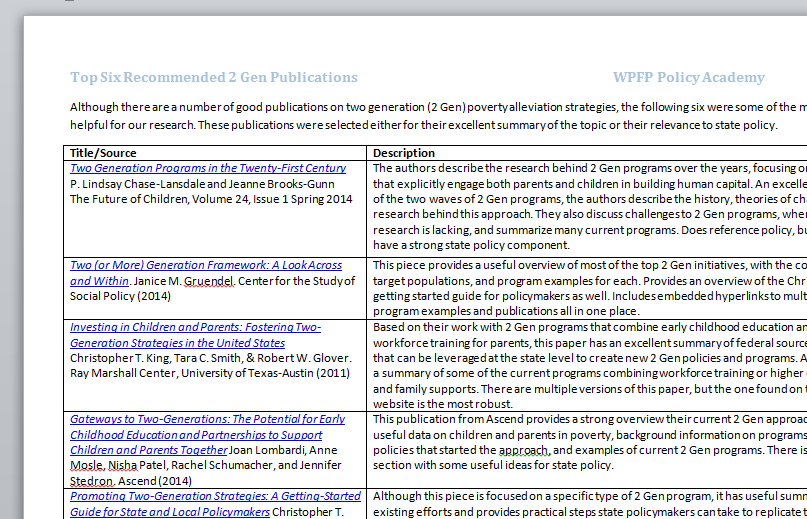
Task: Click the grammar-flagged word 'approach,' in description
Action: 525,450
